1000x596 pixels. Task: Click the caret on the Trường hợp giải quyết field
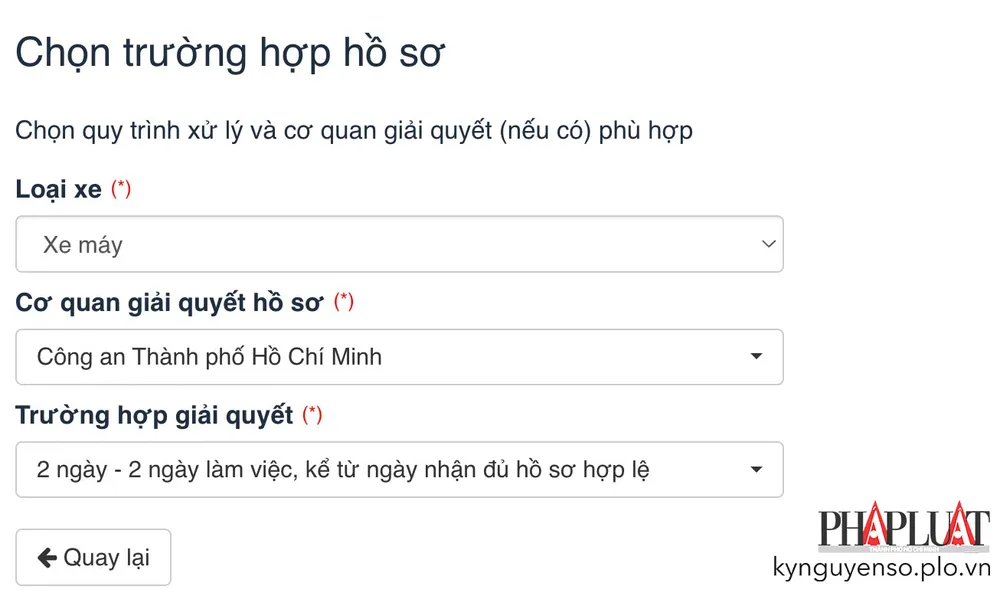pyautogui.click(x=755, y=469)
